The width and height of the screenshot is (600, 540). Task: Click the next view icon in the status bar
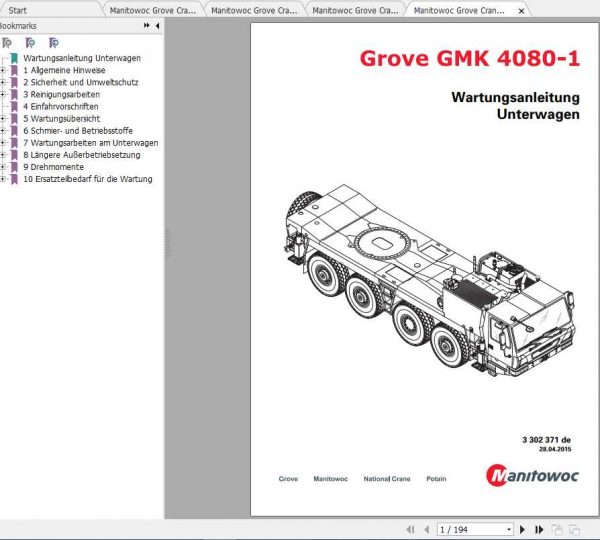(x=574, y=530)
